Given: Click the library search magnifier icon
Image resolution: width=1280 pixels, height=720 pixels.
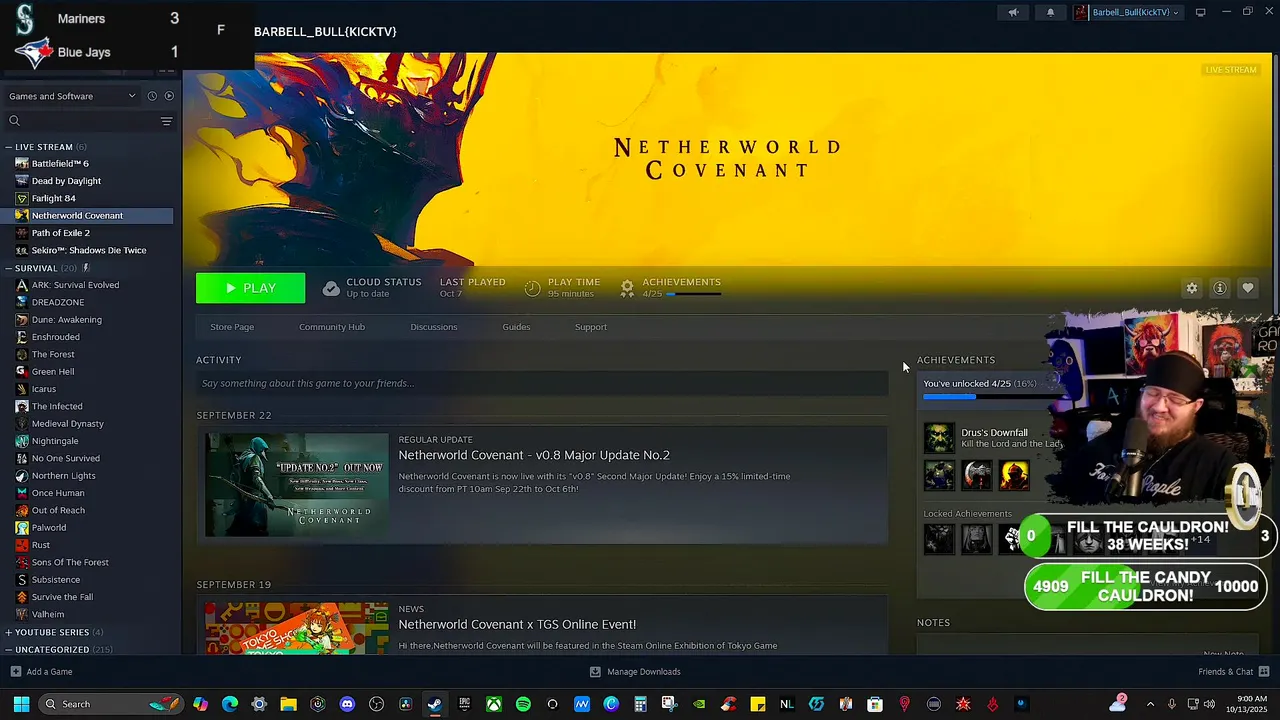Looking at the screenshot, I should (14, 121).
